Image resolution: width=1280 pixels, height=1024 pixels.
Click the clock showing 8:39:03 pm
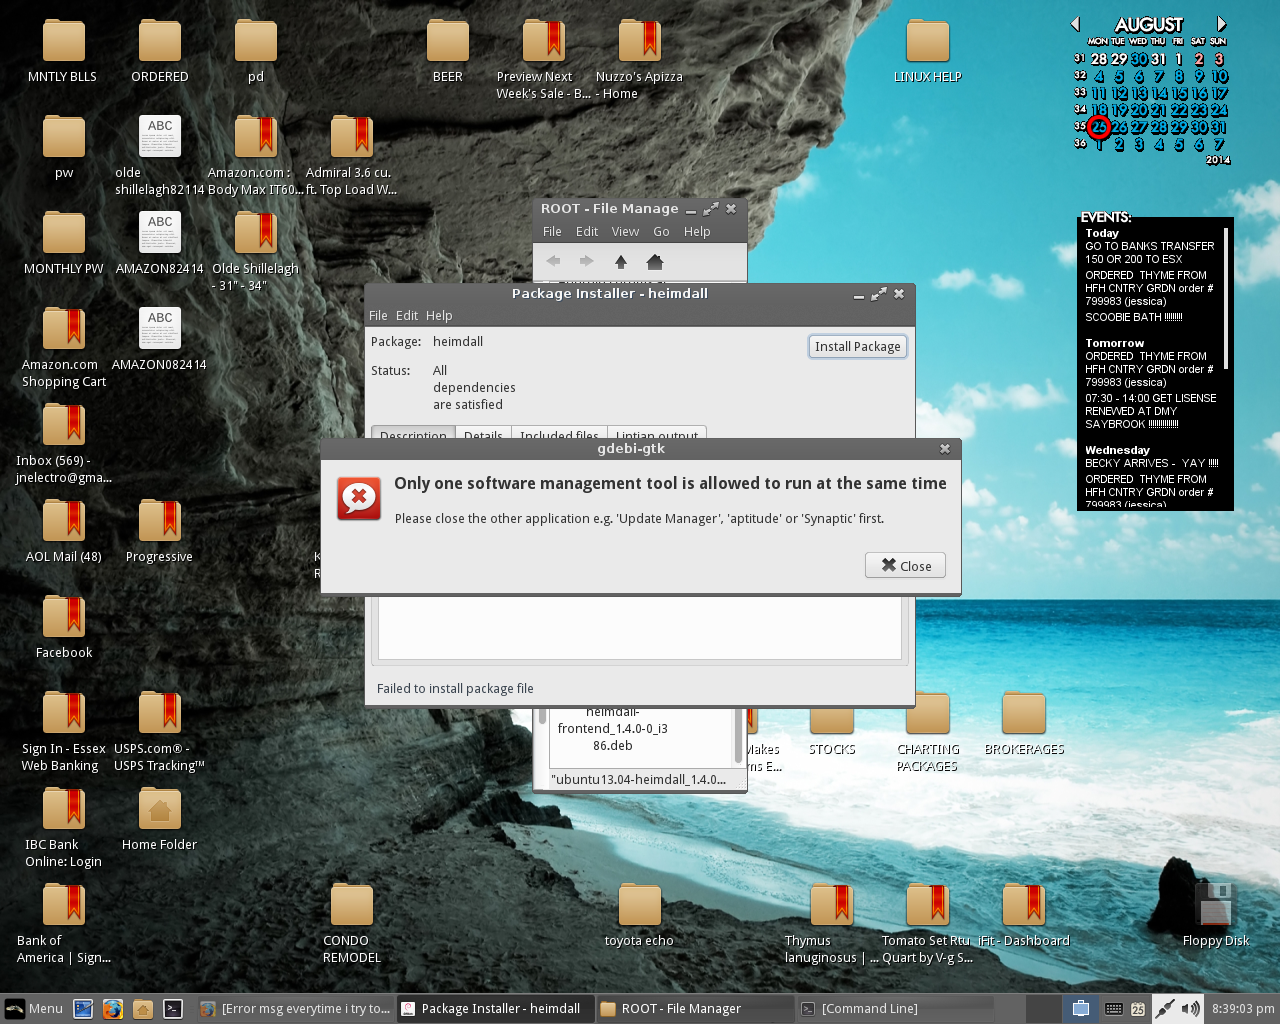tap(1242, 1008)
